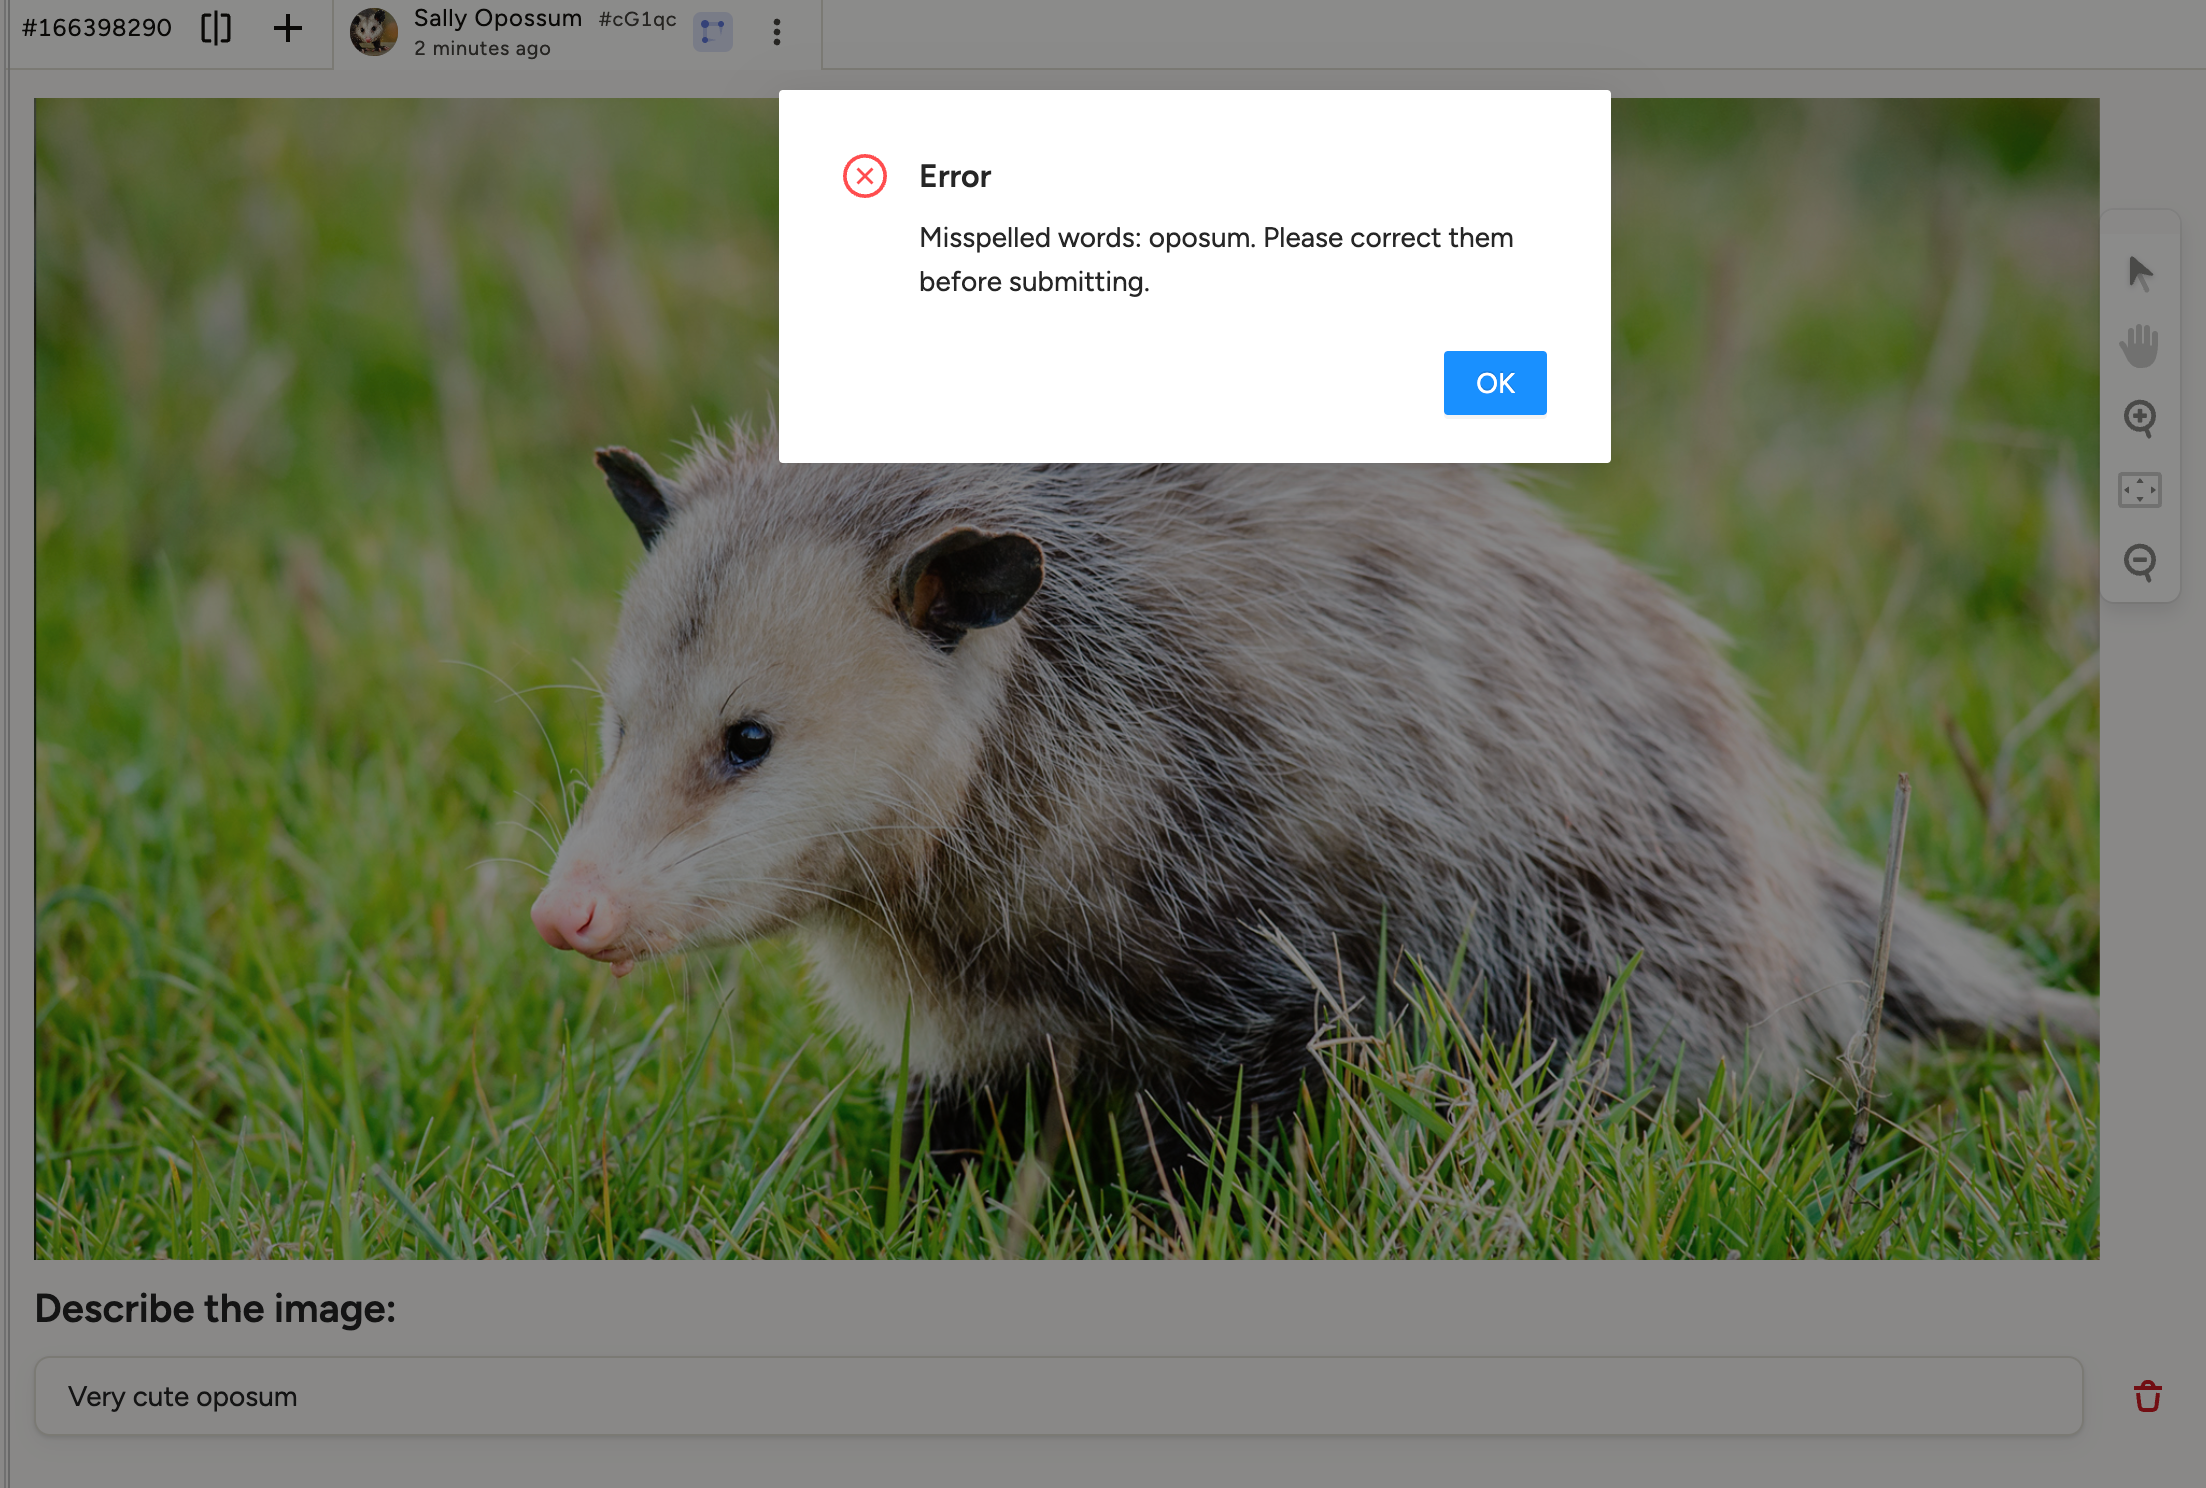Viewport: 2206px width, 1488px height.
Task: Zoom in with the magnifier plus tool
Action: click(x=2141, y=419)
